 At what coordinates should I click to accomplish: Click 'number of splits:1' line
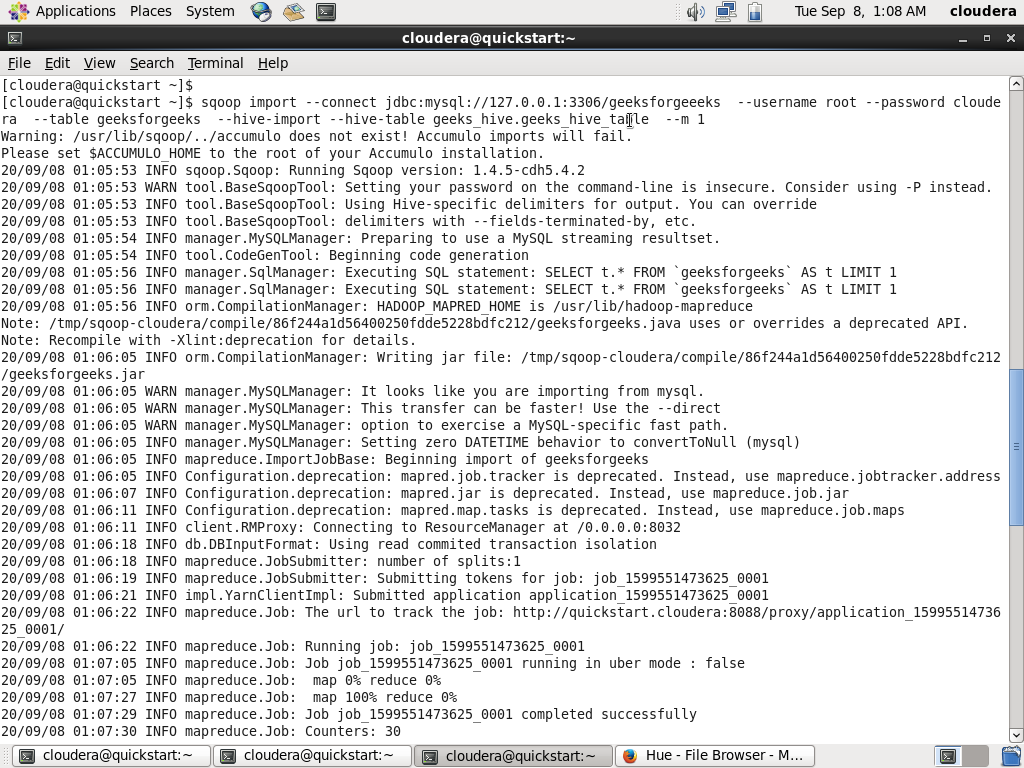[x=261, y=562]
